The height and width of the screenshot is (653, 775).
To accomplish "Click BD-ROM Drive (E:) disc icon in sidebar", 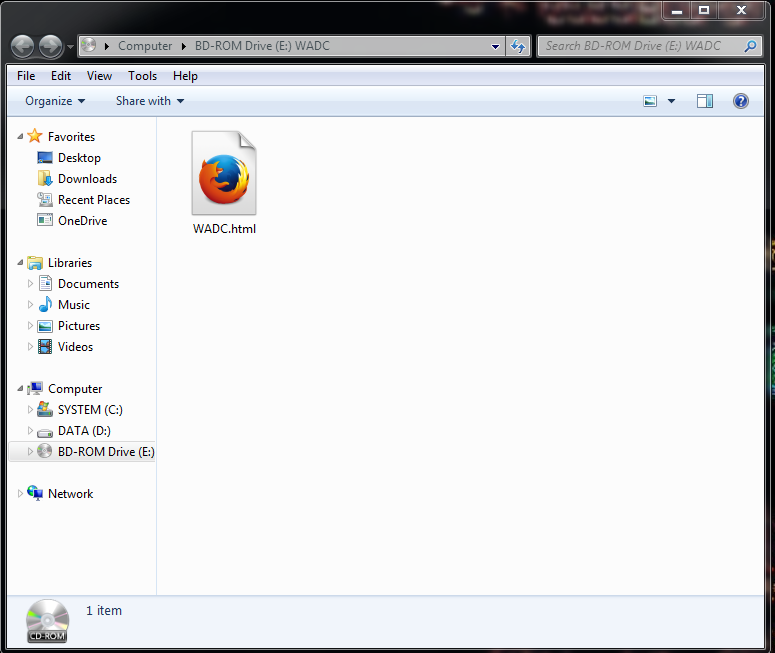I will coord(45,451).
